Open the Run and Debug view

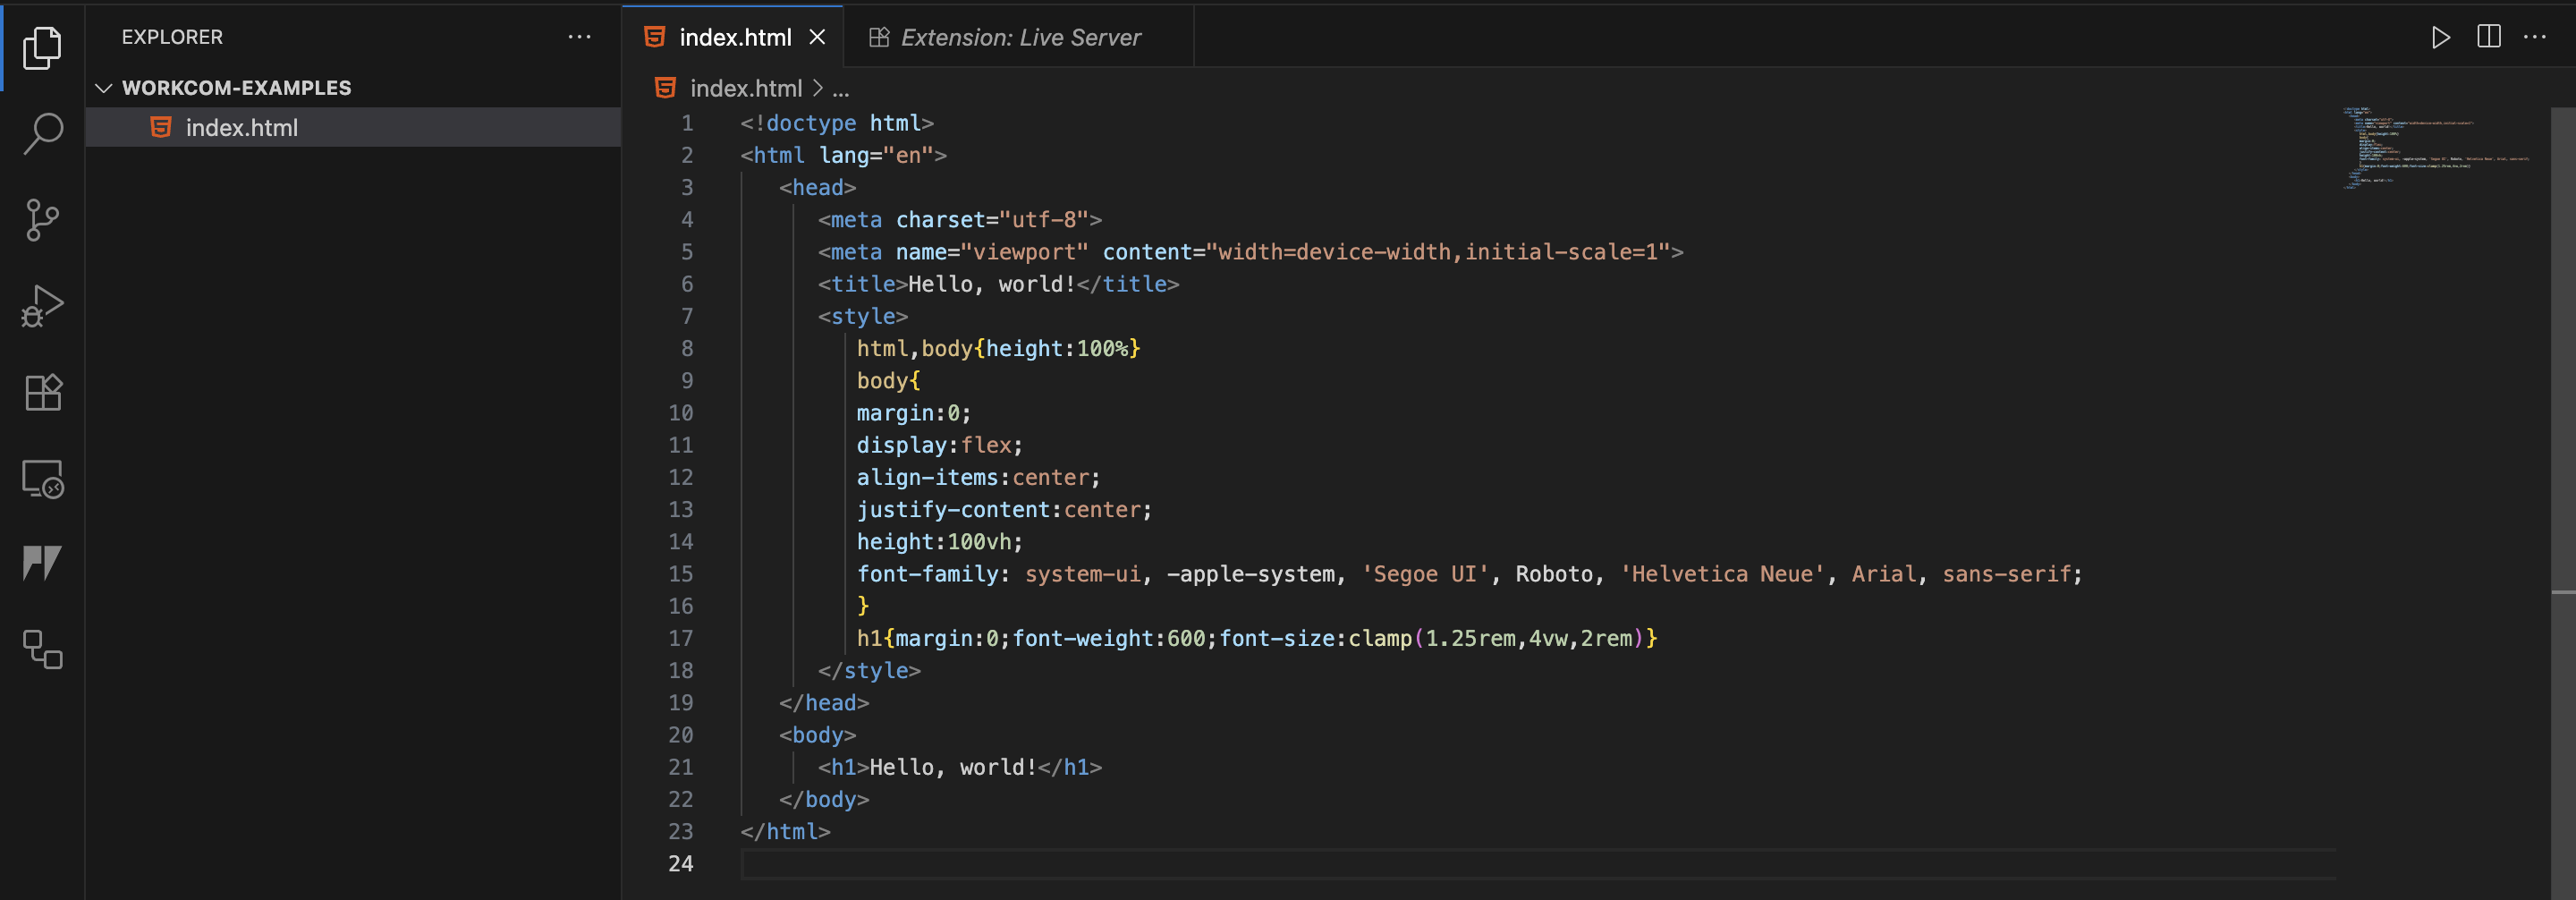click(x=42, y=306)
